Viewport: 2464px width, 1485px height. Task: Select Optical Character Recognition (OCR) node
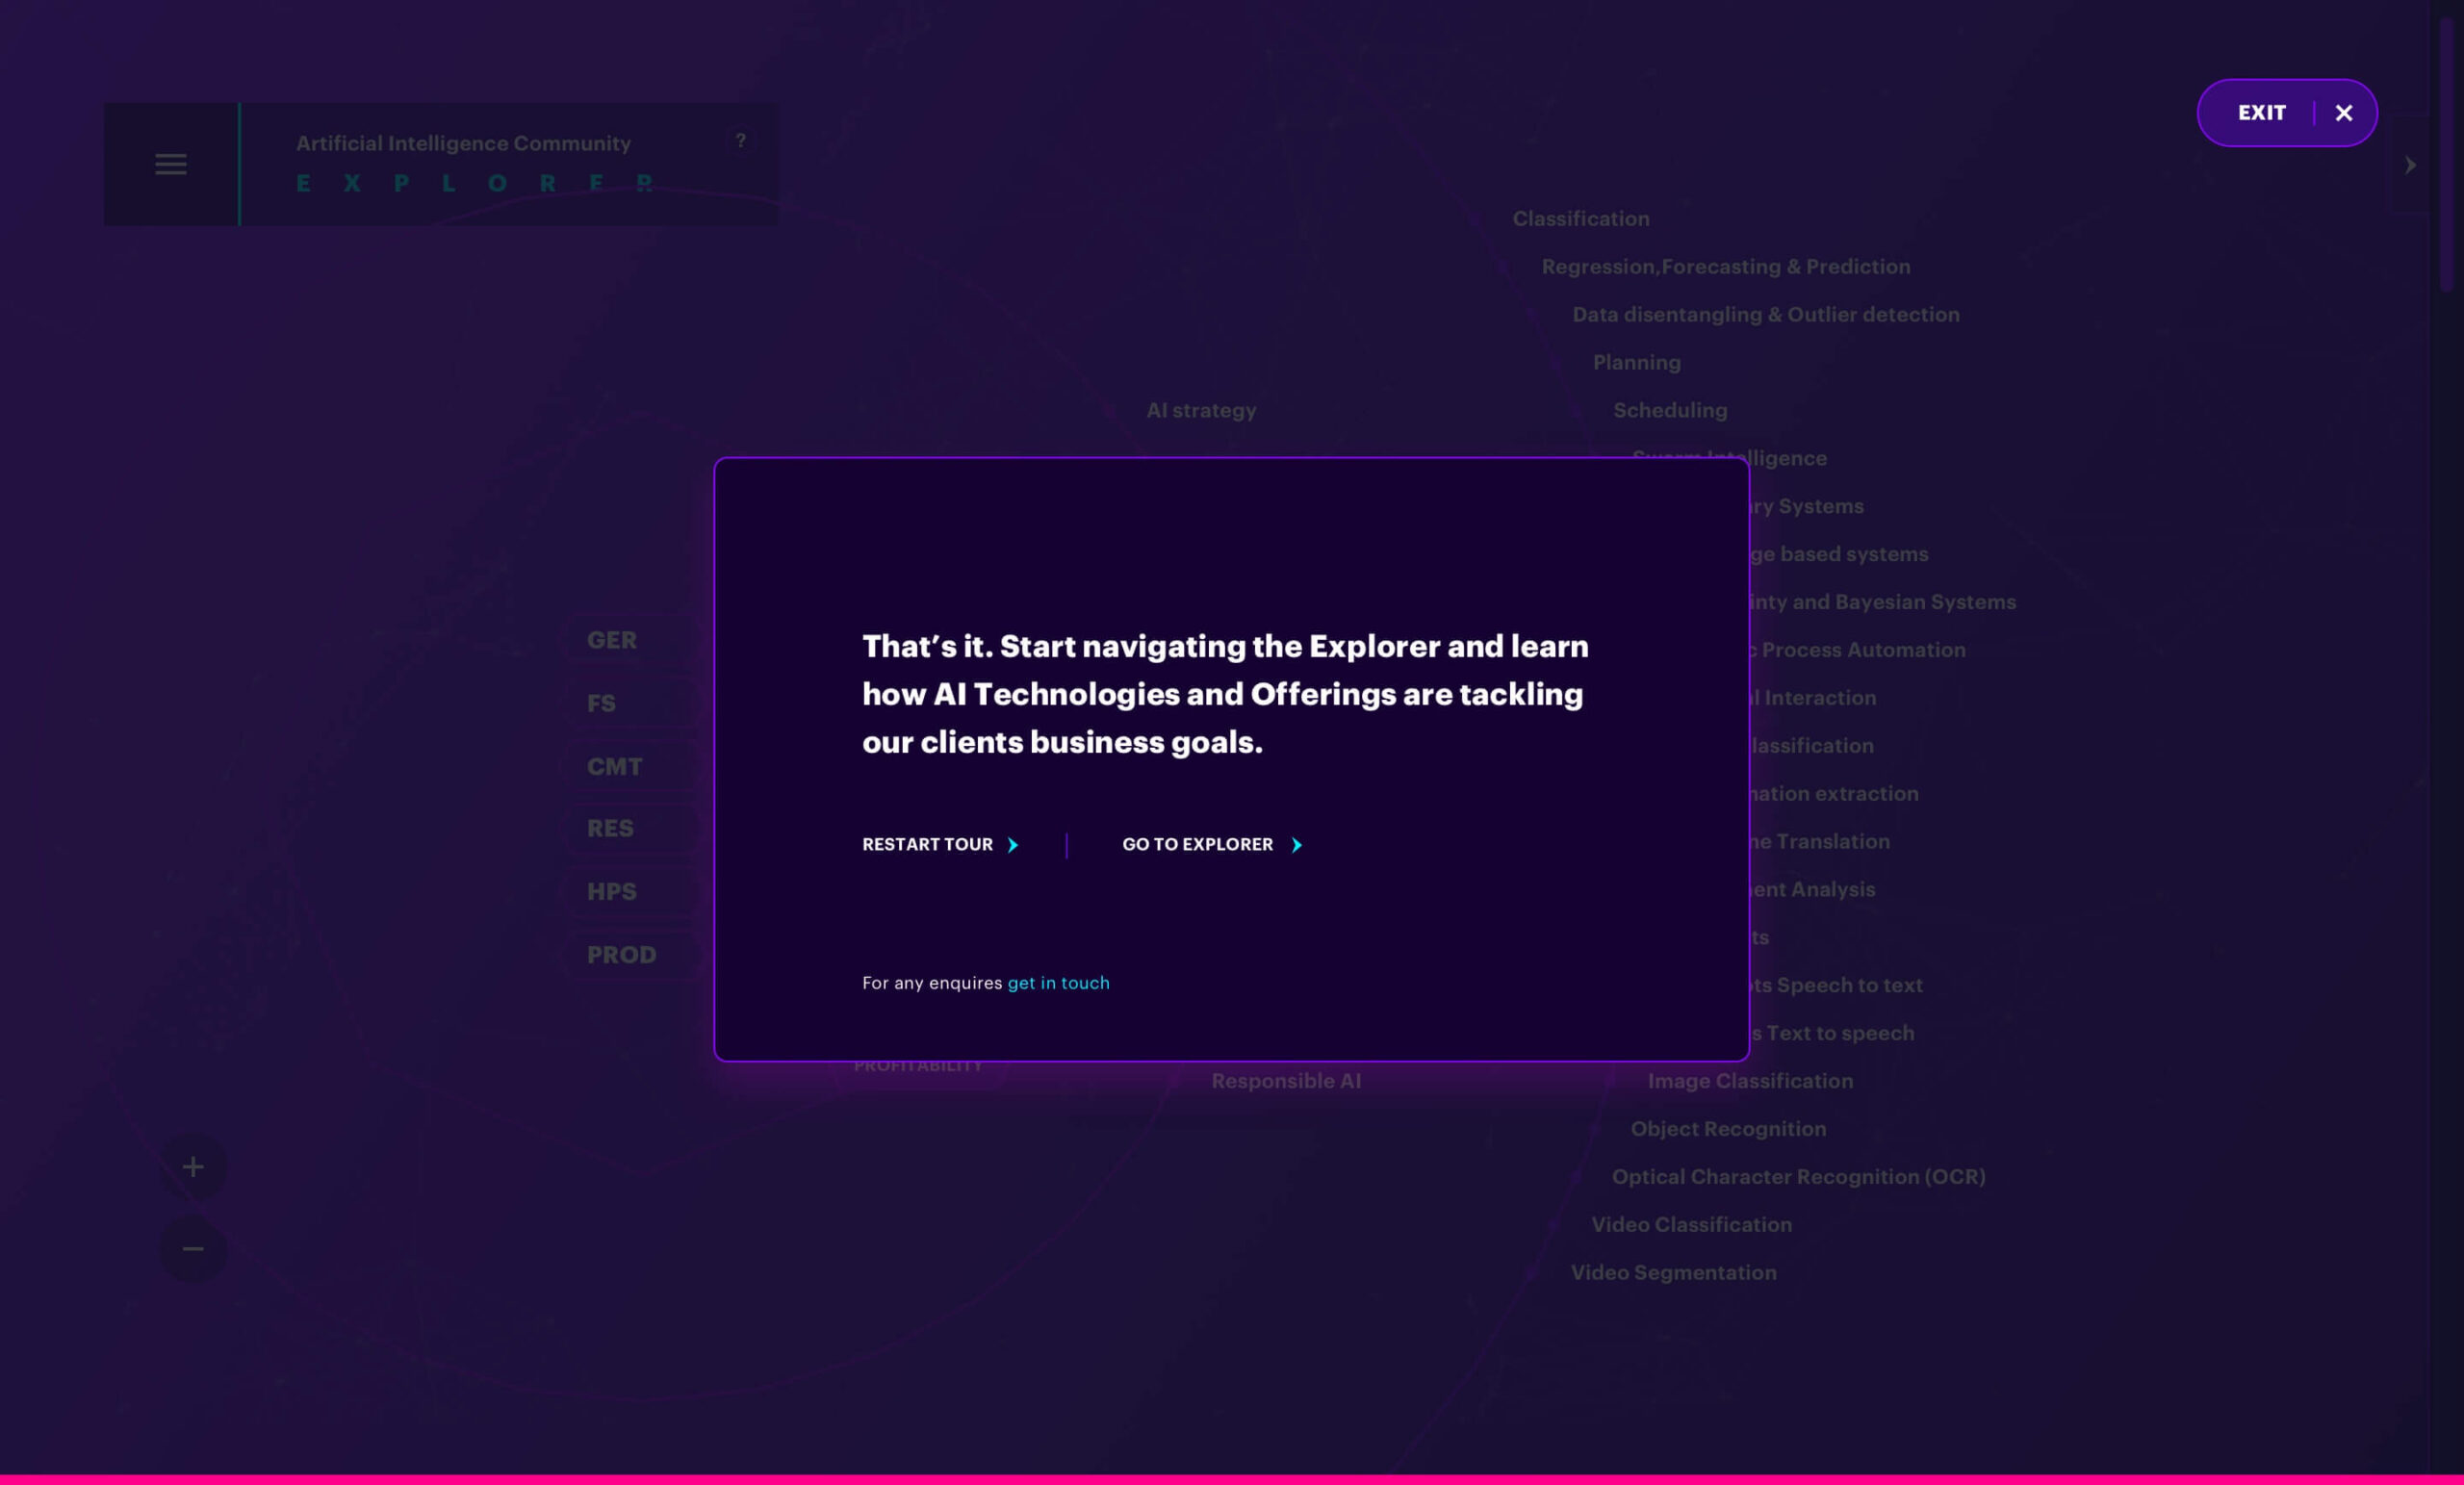1798,1177
